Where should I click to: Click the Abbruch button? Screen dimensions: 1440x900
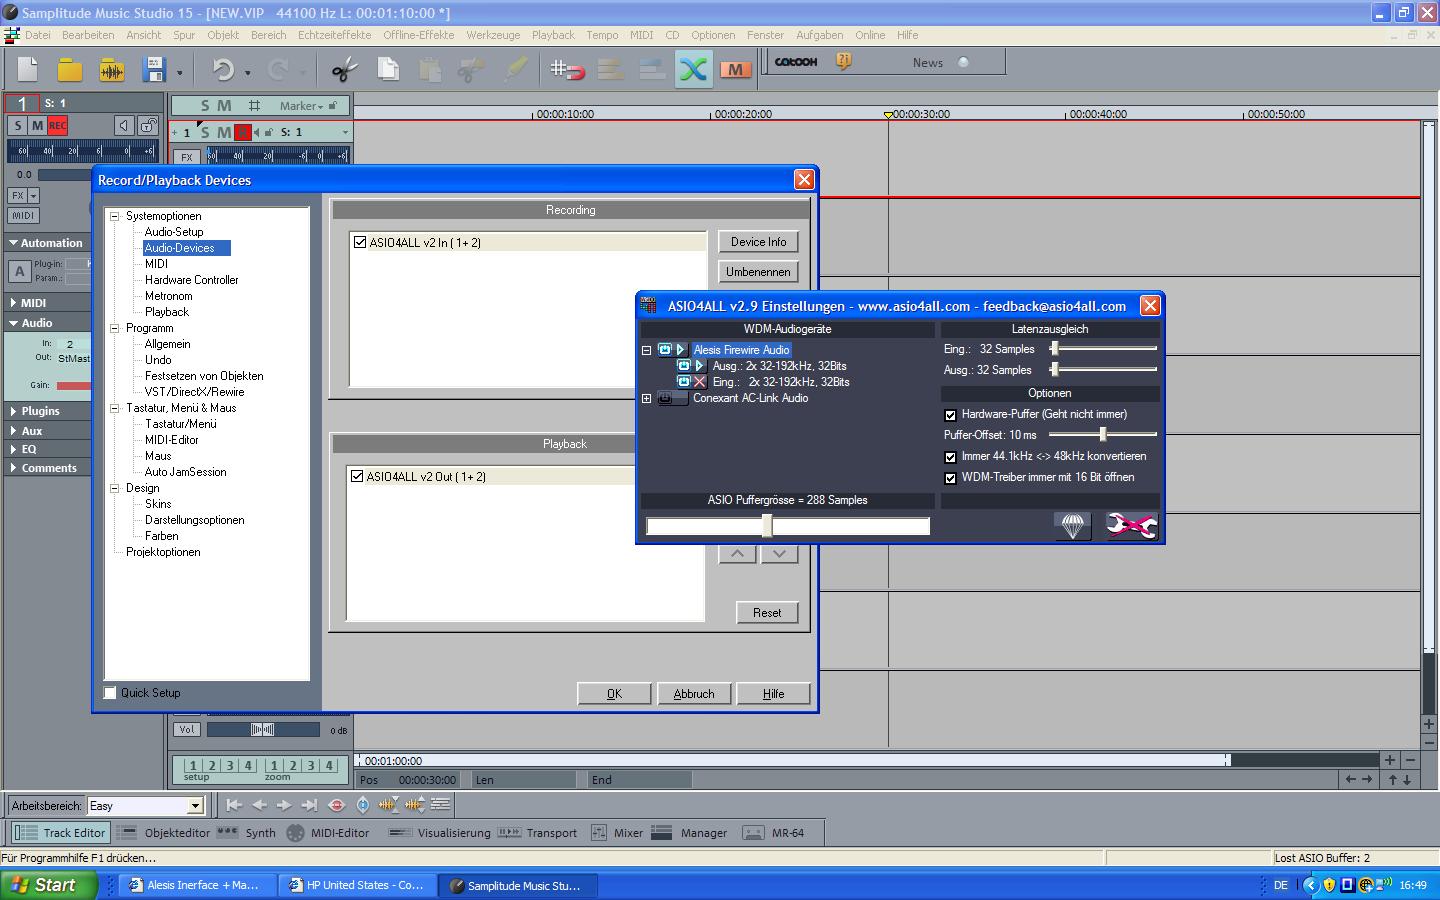[694, 694]
